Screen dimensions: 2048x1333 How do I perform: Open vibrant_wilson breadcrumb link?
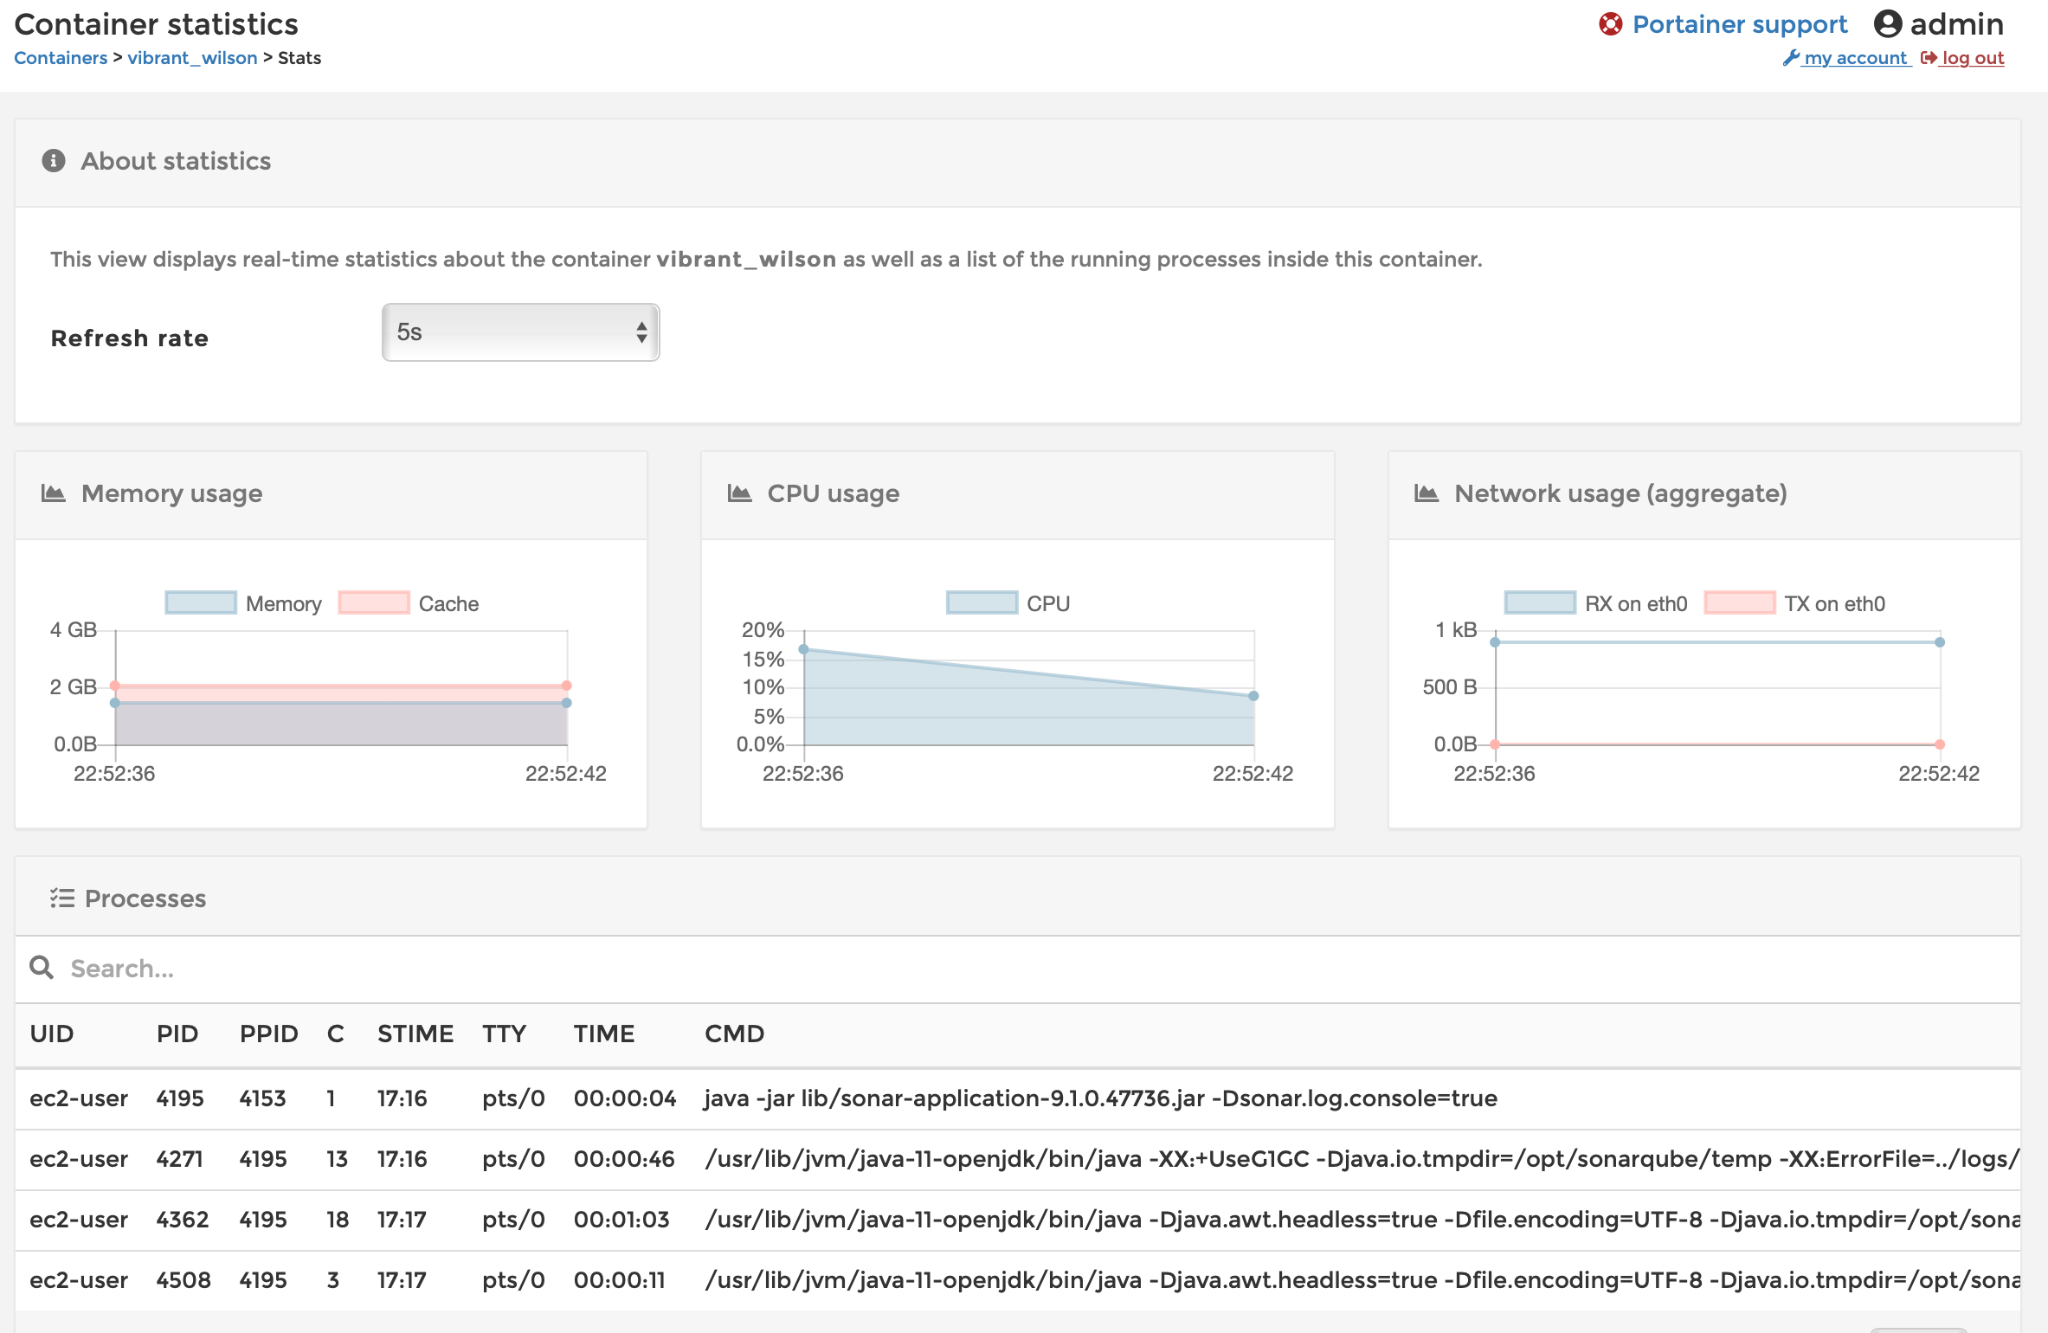(192, 58)
